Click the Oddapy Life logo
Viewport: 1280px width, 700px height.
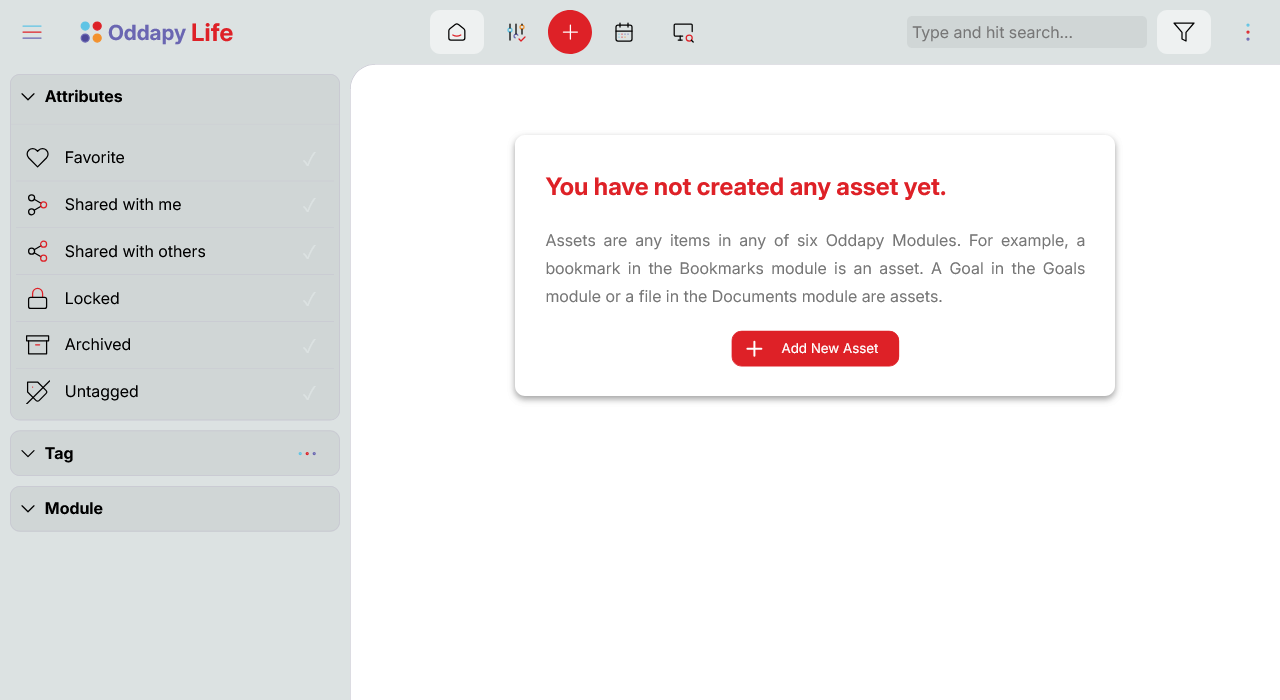coord(157,33)
